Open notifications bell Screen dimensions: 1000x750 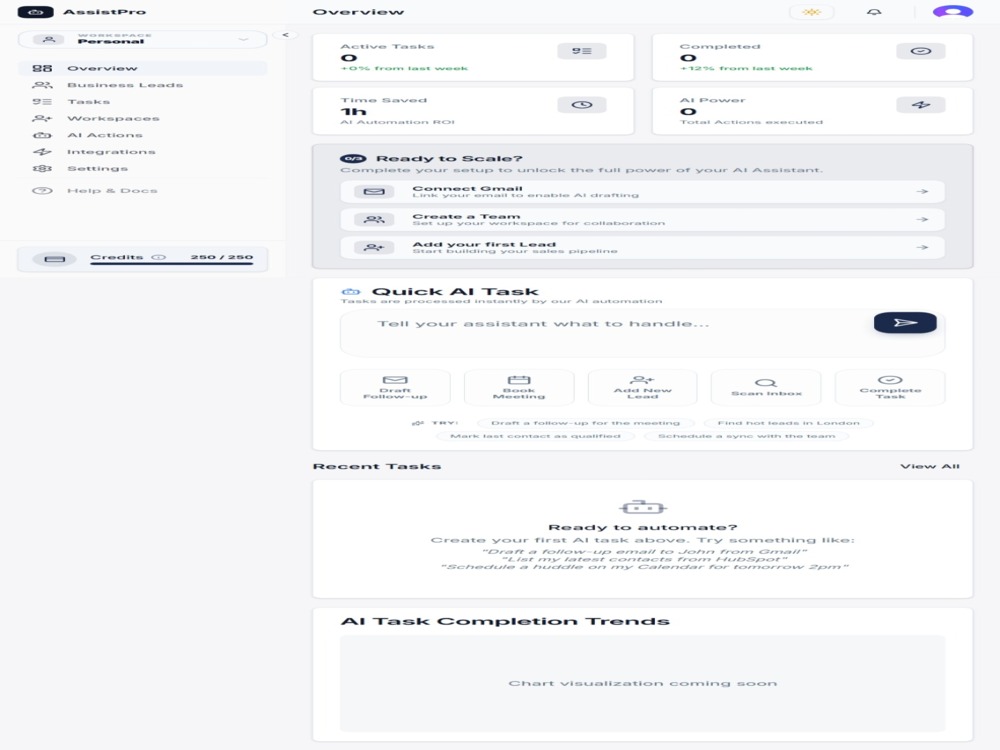pyautogui.click(x=874, y=11)
